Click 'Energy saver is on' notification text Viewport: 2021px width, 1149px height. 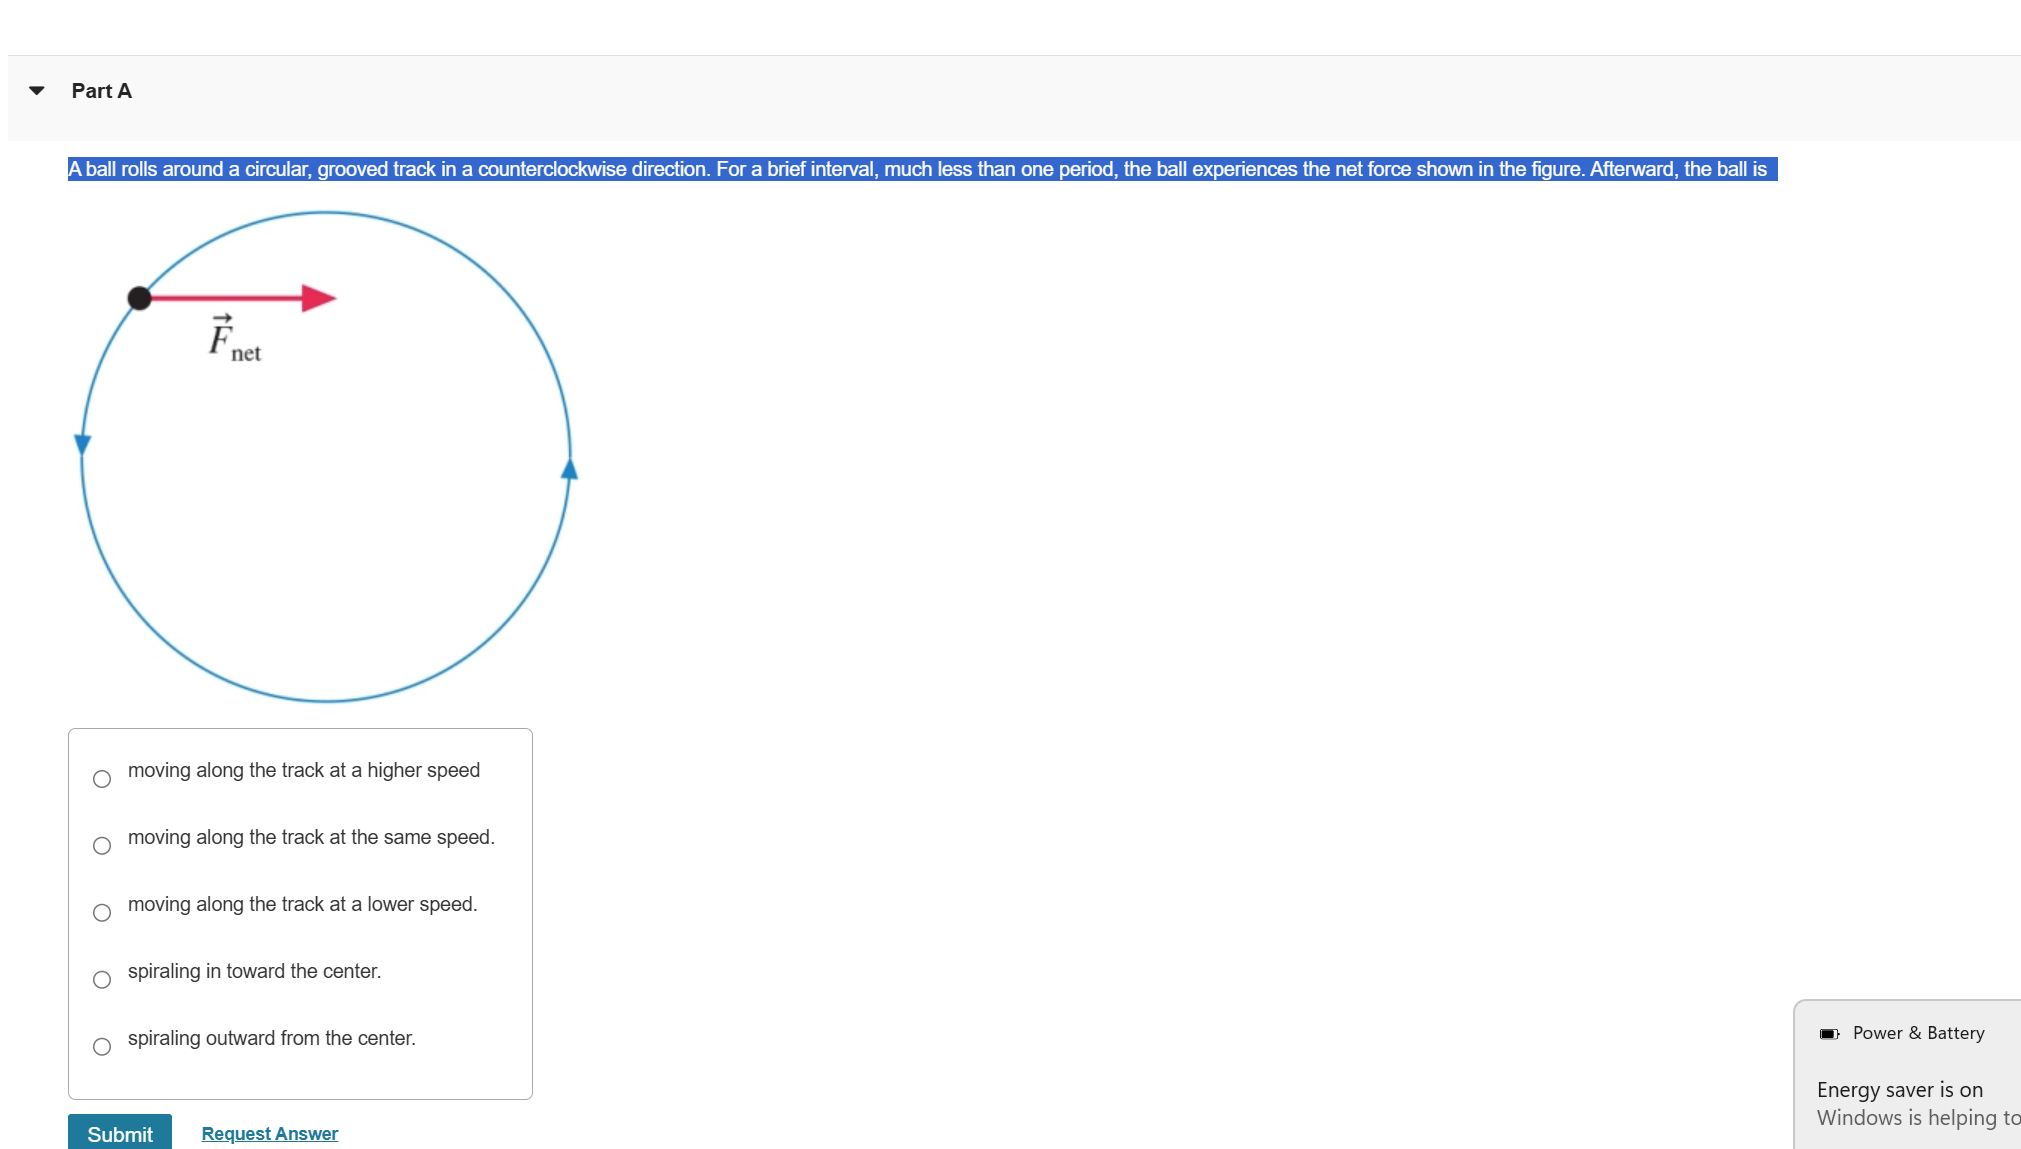1899,1090
